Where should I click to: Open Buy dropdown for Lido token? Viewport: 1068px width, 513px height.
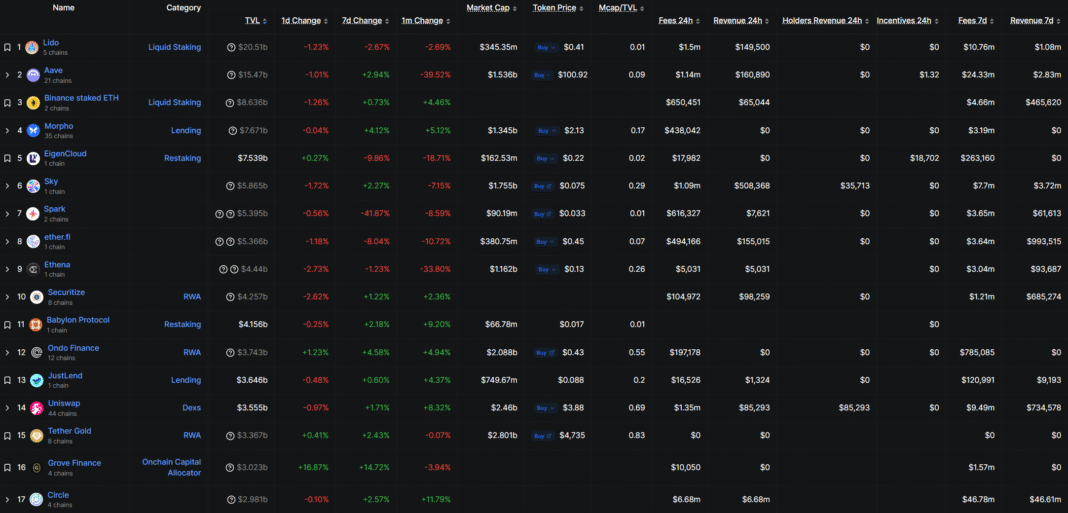click(547, 47)
